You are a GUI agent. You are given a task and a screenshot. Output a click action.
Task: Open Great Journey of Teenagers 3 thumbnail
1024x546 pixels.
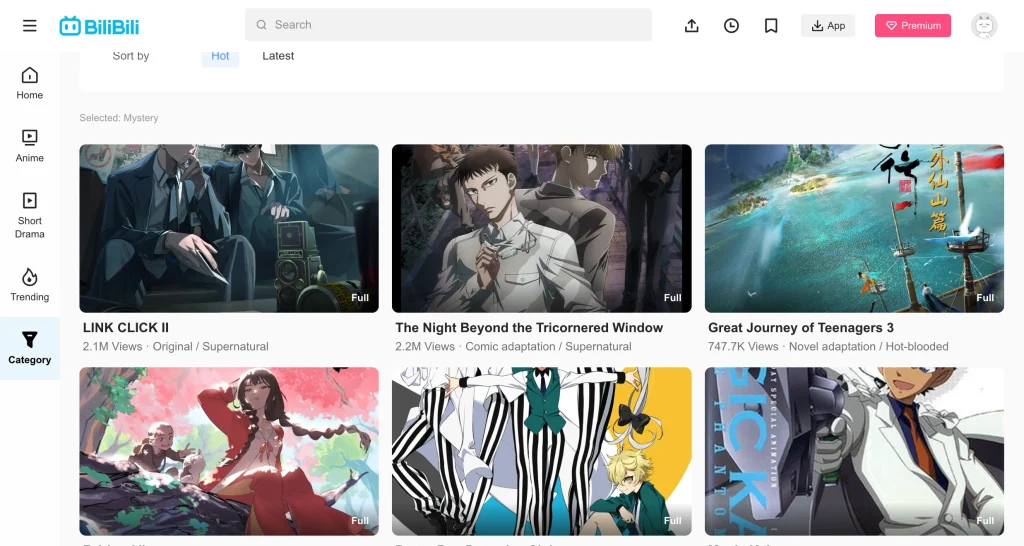click(x=854, y=229)
